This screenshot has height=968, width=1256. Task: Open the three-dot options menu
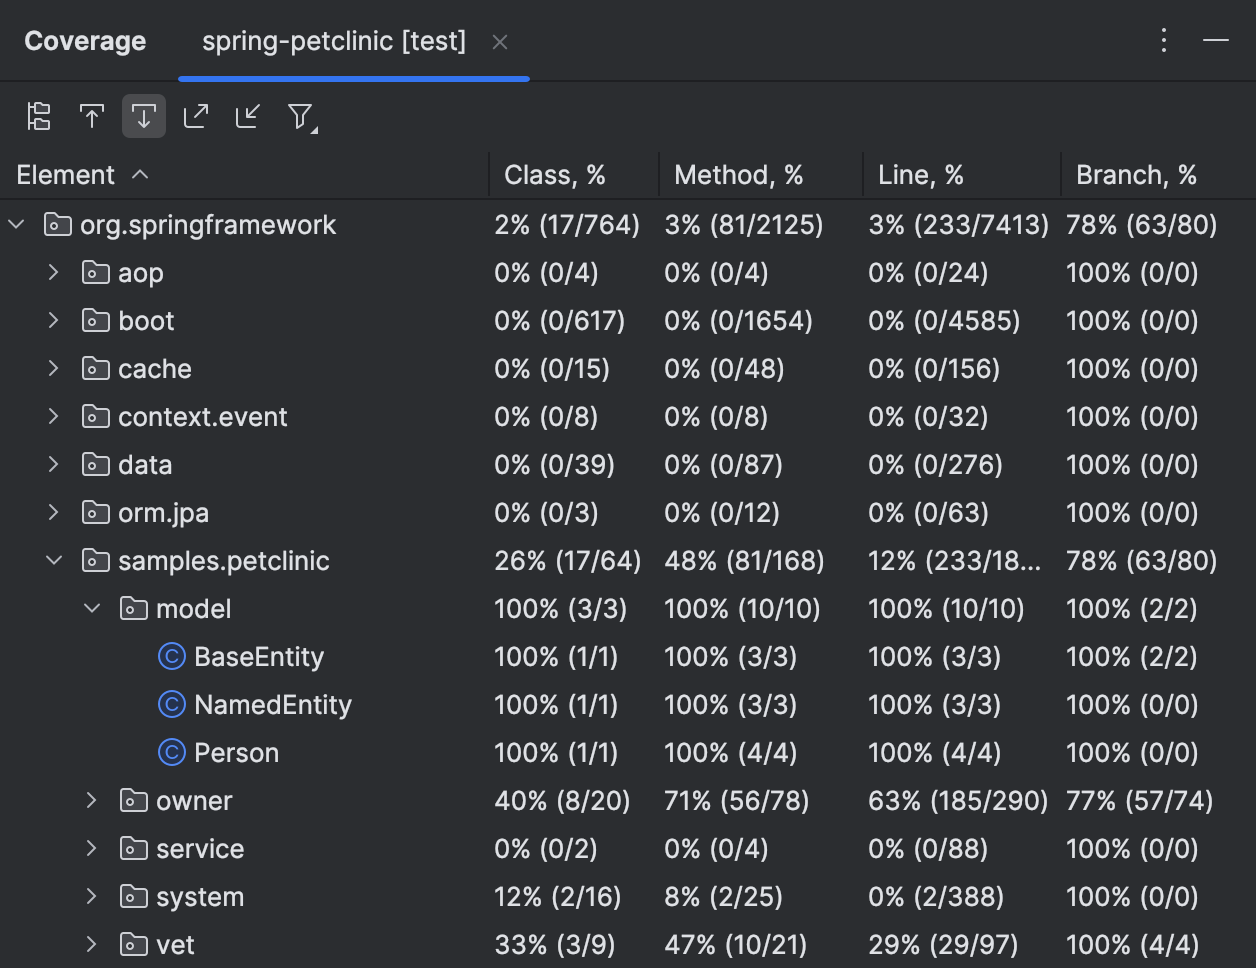click(x=1164, y=41)
